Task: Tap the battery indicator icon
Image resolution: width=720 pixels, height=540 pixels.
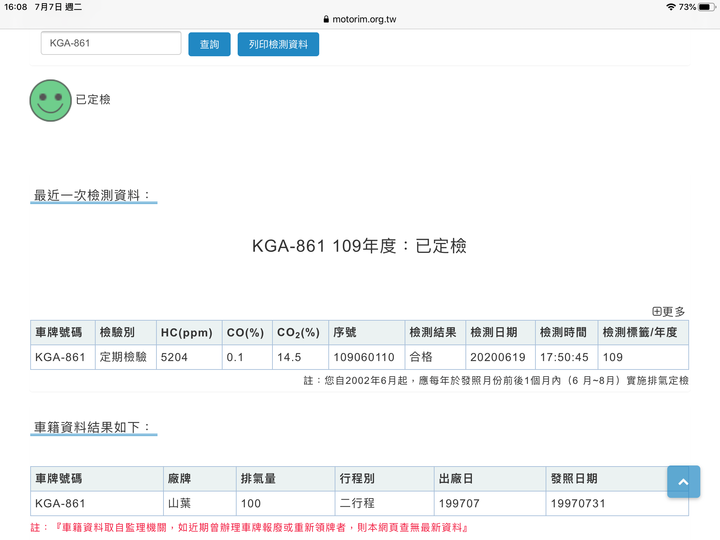Action: tap(706, 7)
